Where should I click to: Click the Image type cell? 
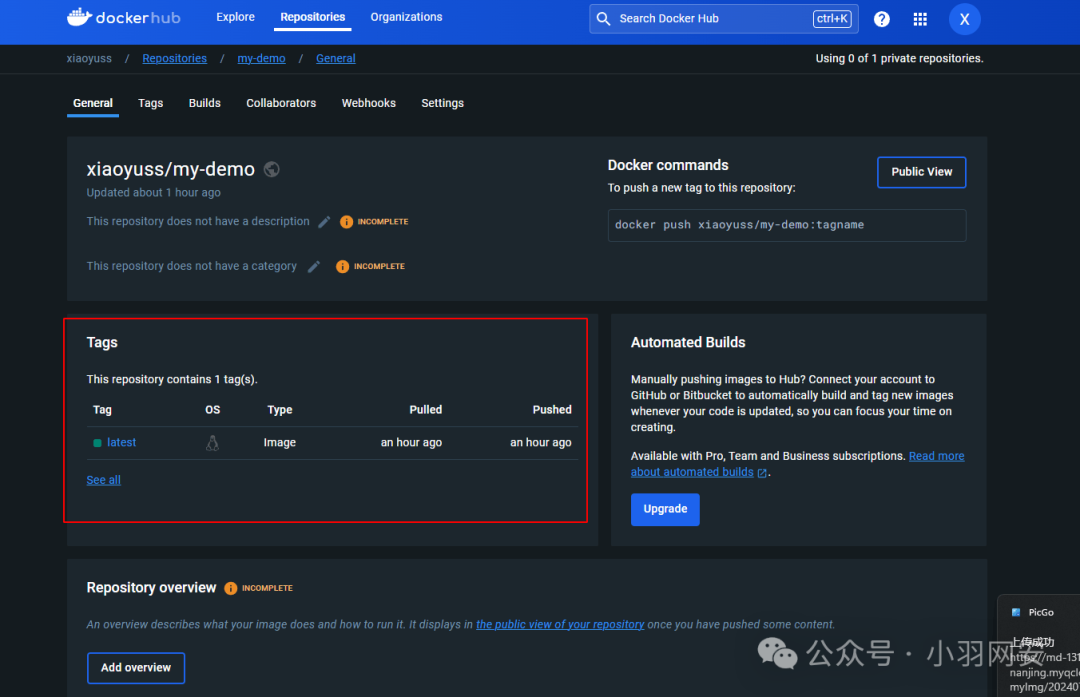(x=279, y=443)
